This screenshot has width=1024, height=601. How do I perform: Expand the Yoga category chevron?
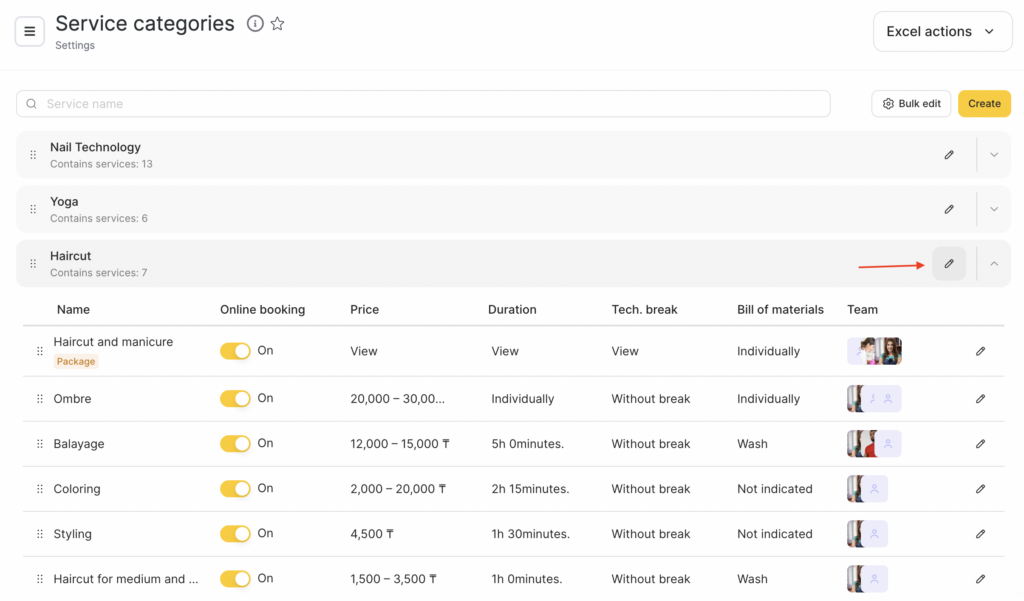tap(994, 209)
